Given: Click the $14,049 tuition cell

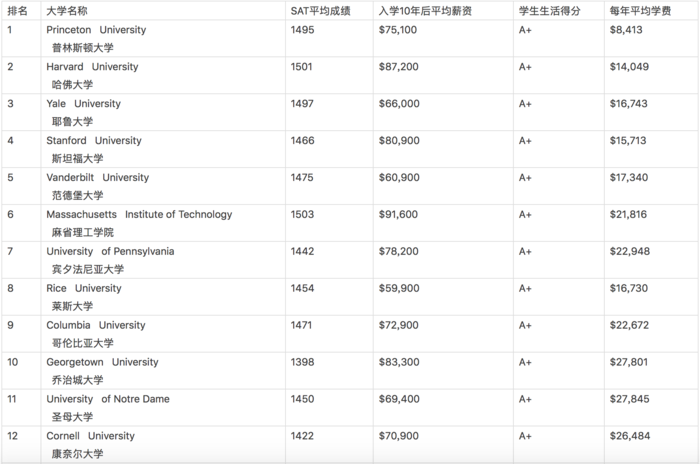Looking at the screenshot, I should (x=629, y=67).
